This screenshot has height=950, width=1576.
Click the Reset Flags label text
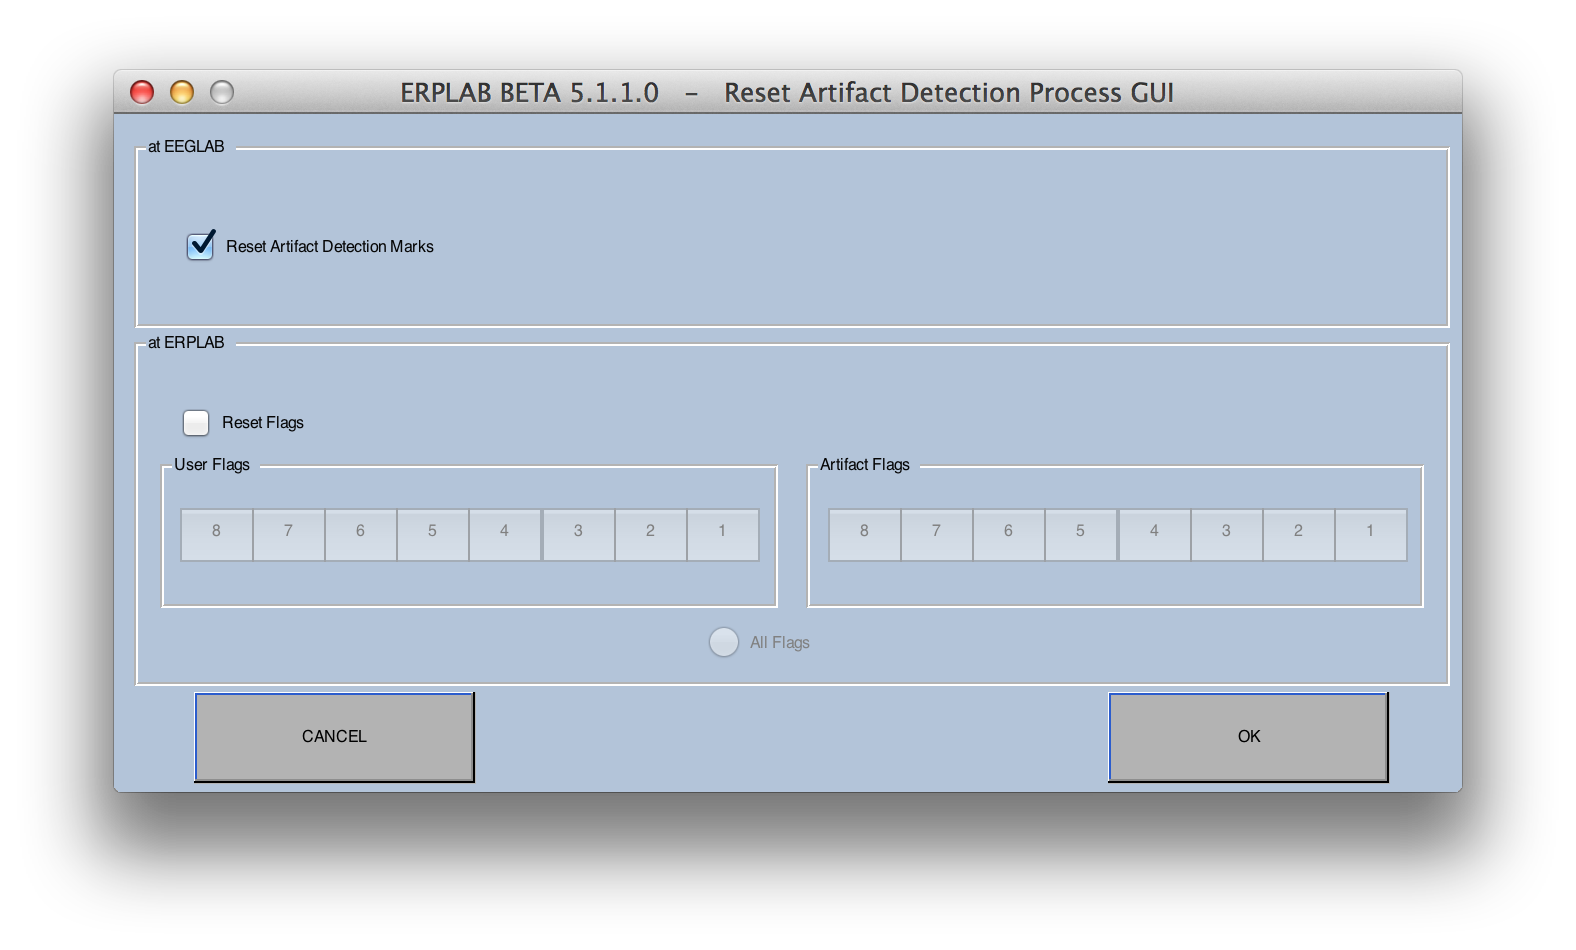click(263, 423)
